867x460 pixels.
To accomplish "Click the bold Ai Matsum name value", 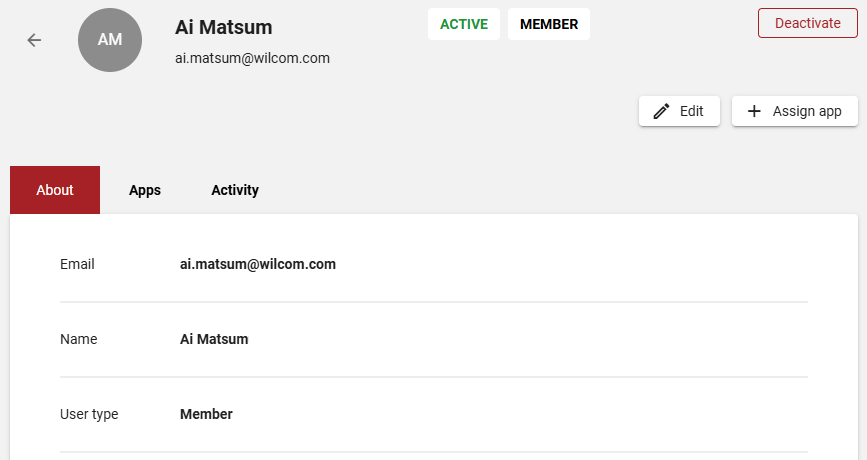I will coord(214,339).
